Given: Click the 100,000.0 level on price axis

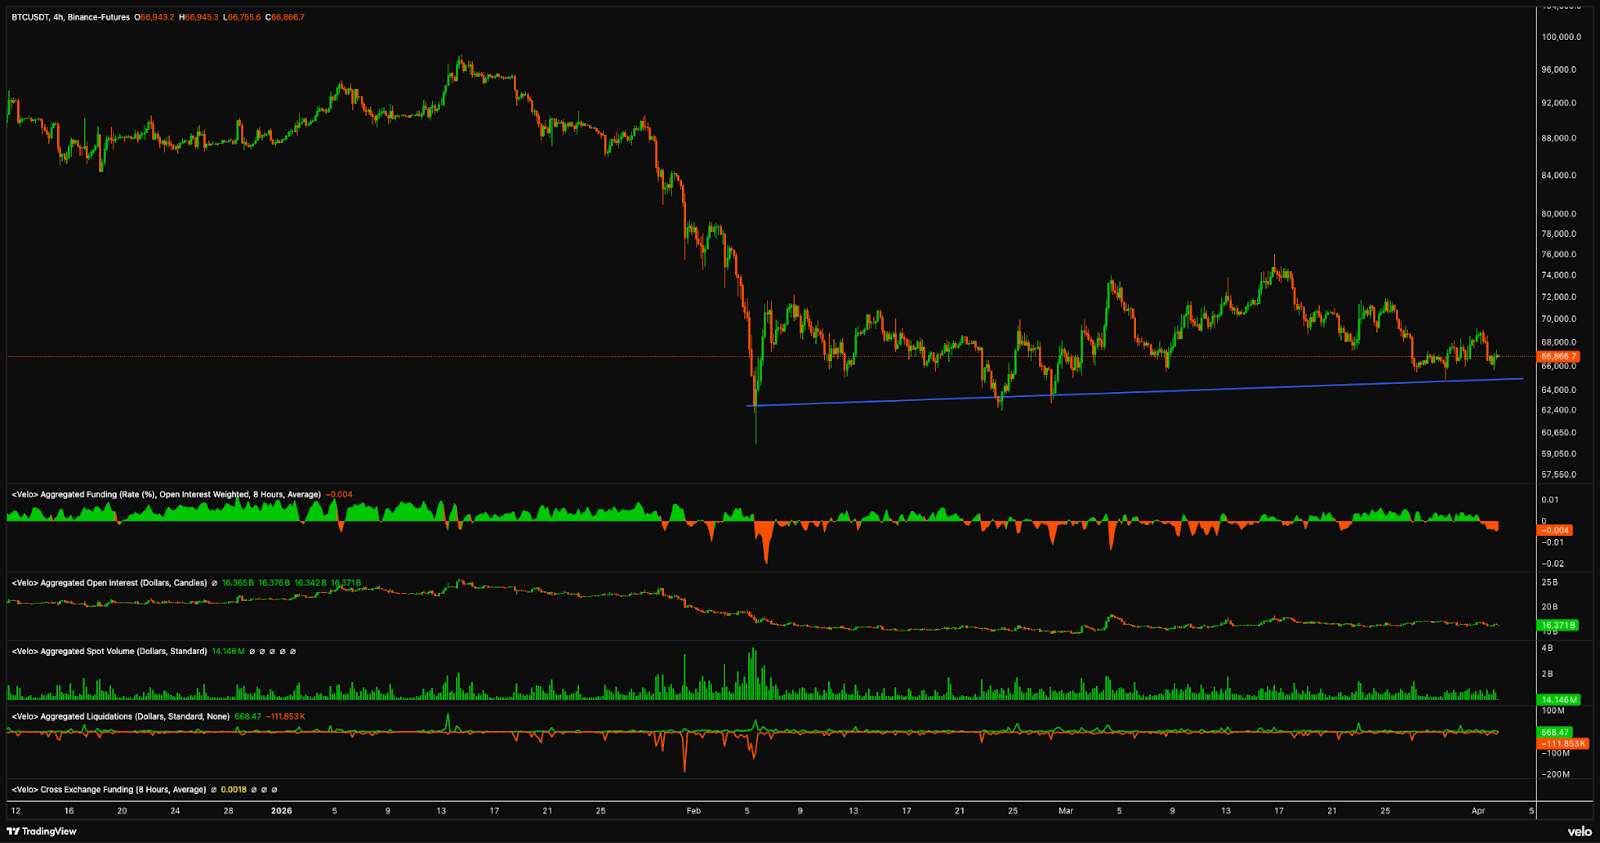Looking at the screenshot, I should point(1560,37).
